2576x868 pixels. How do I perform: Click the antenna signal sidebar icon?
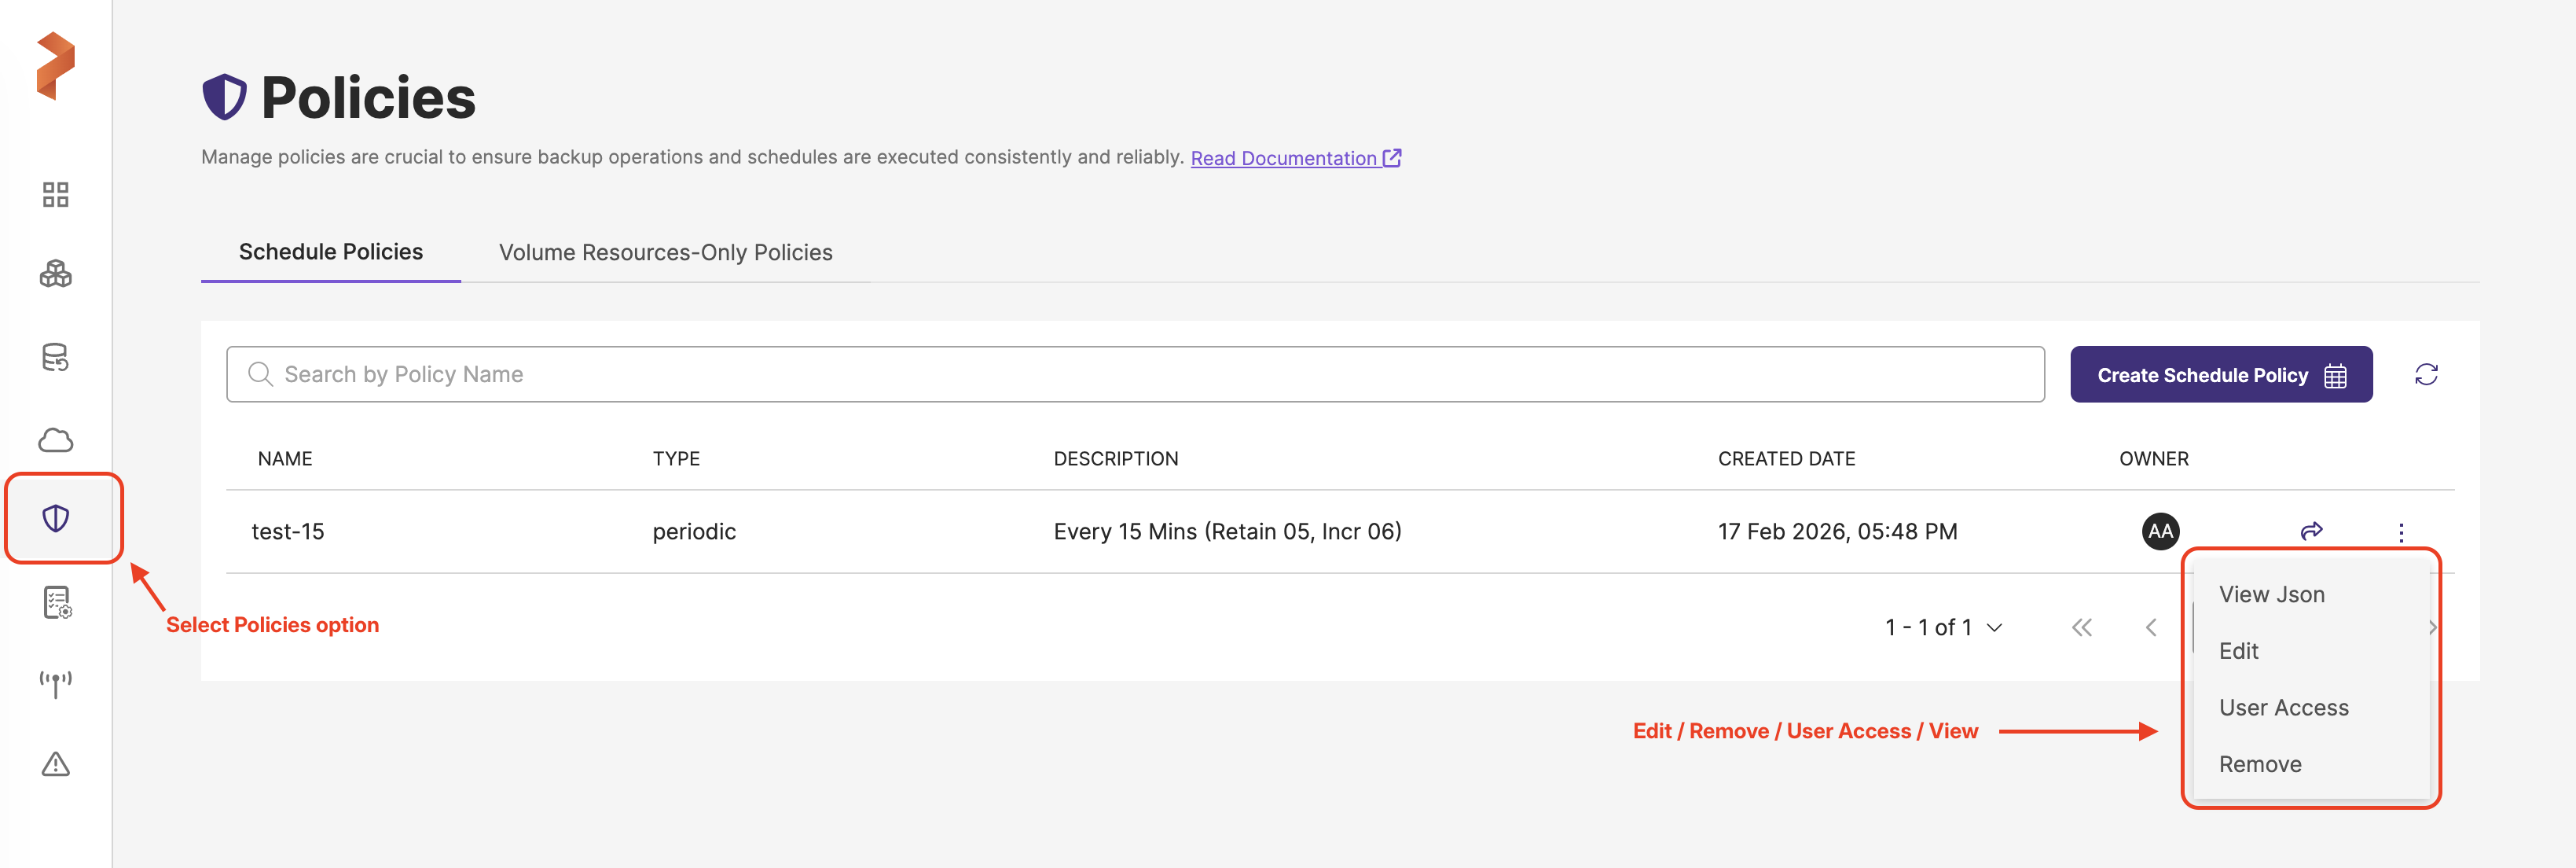pos(56,684)
